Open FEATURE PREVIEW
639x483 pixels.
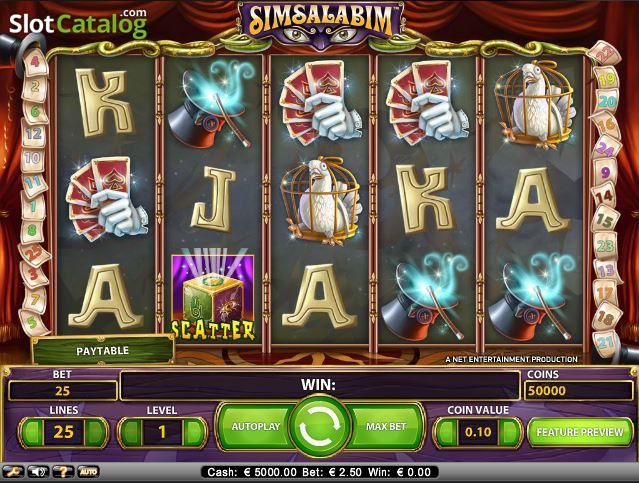(580, 432)
